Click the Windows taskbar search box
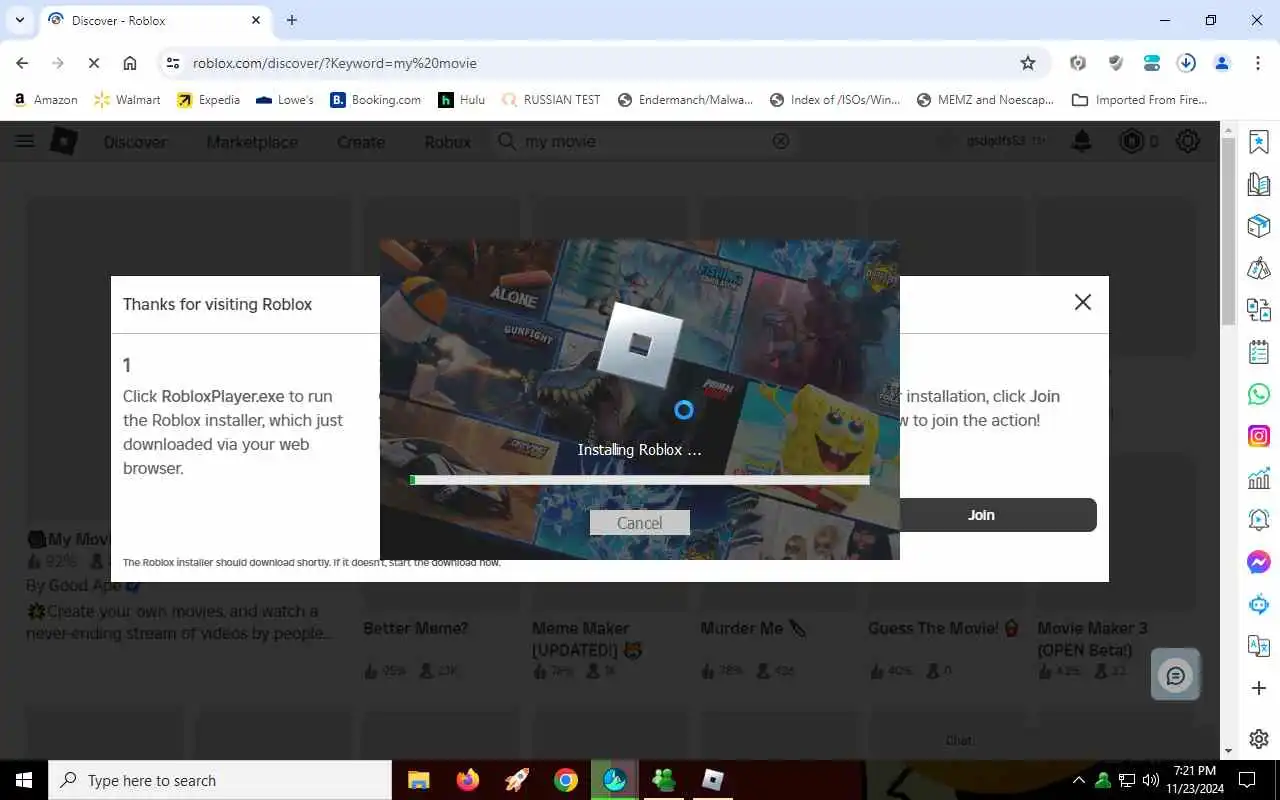Viewport: 1280px width, 800px height. coord(220,780)
